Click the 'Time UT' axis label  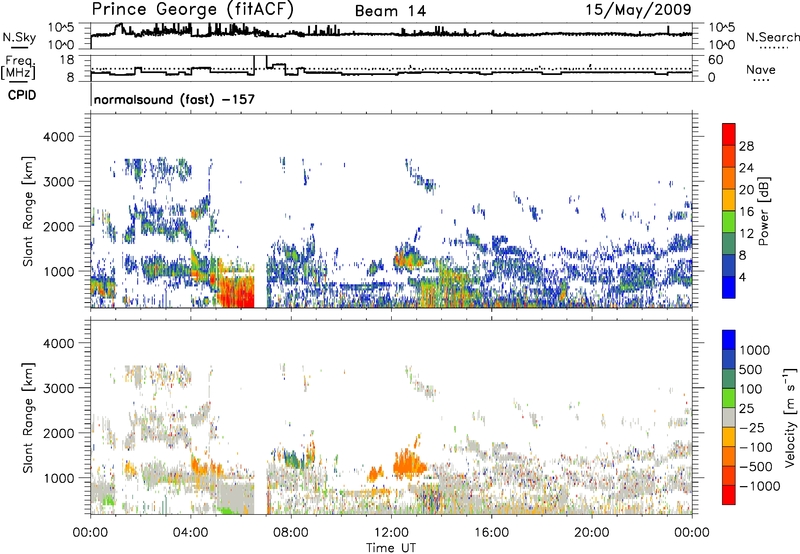[x=391, y=548]
